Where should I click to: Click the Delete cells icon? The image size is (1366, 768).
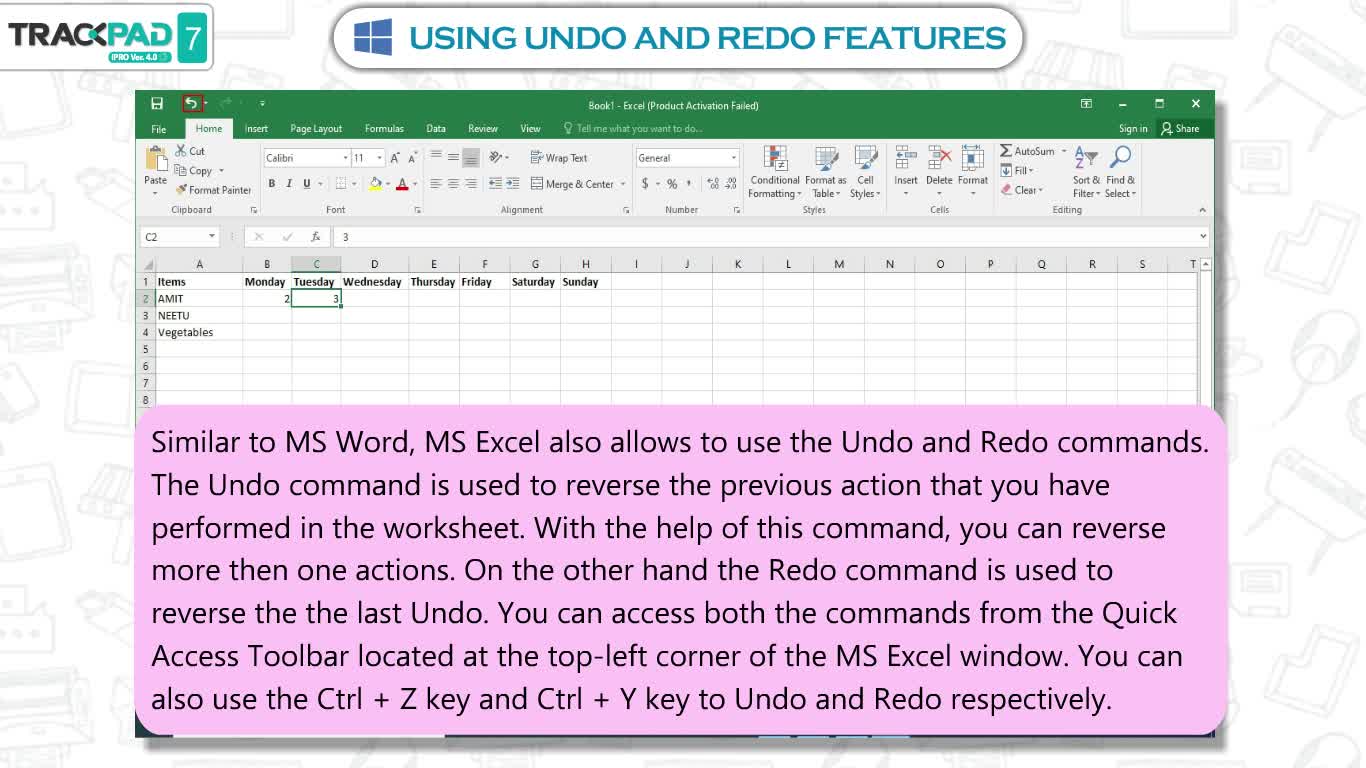click(x=939, y=158)
